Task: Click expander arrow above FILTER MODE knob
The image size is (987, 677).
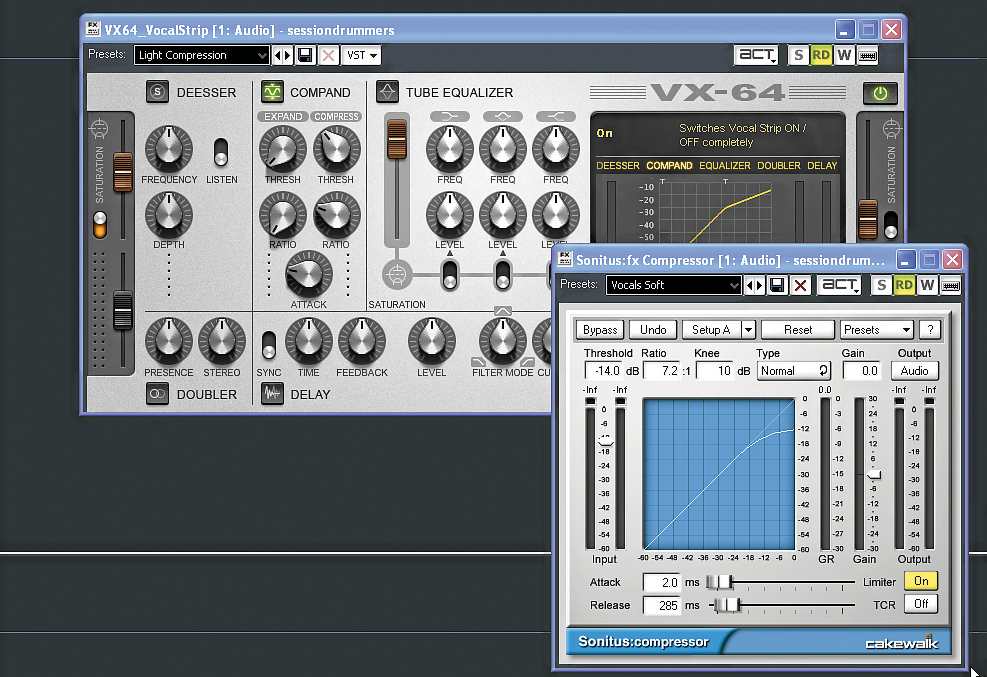Action: [x=502, y=311]
